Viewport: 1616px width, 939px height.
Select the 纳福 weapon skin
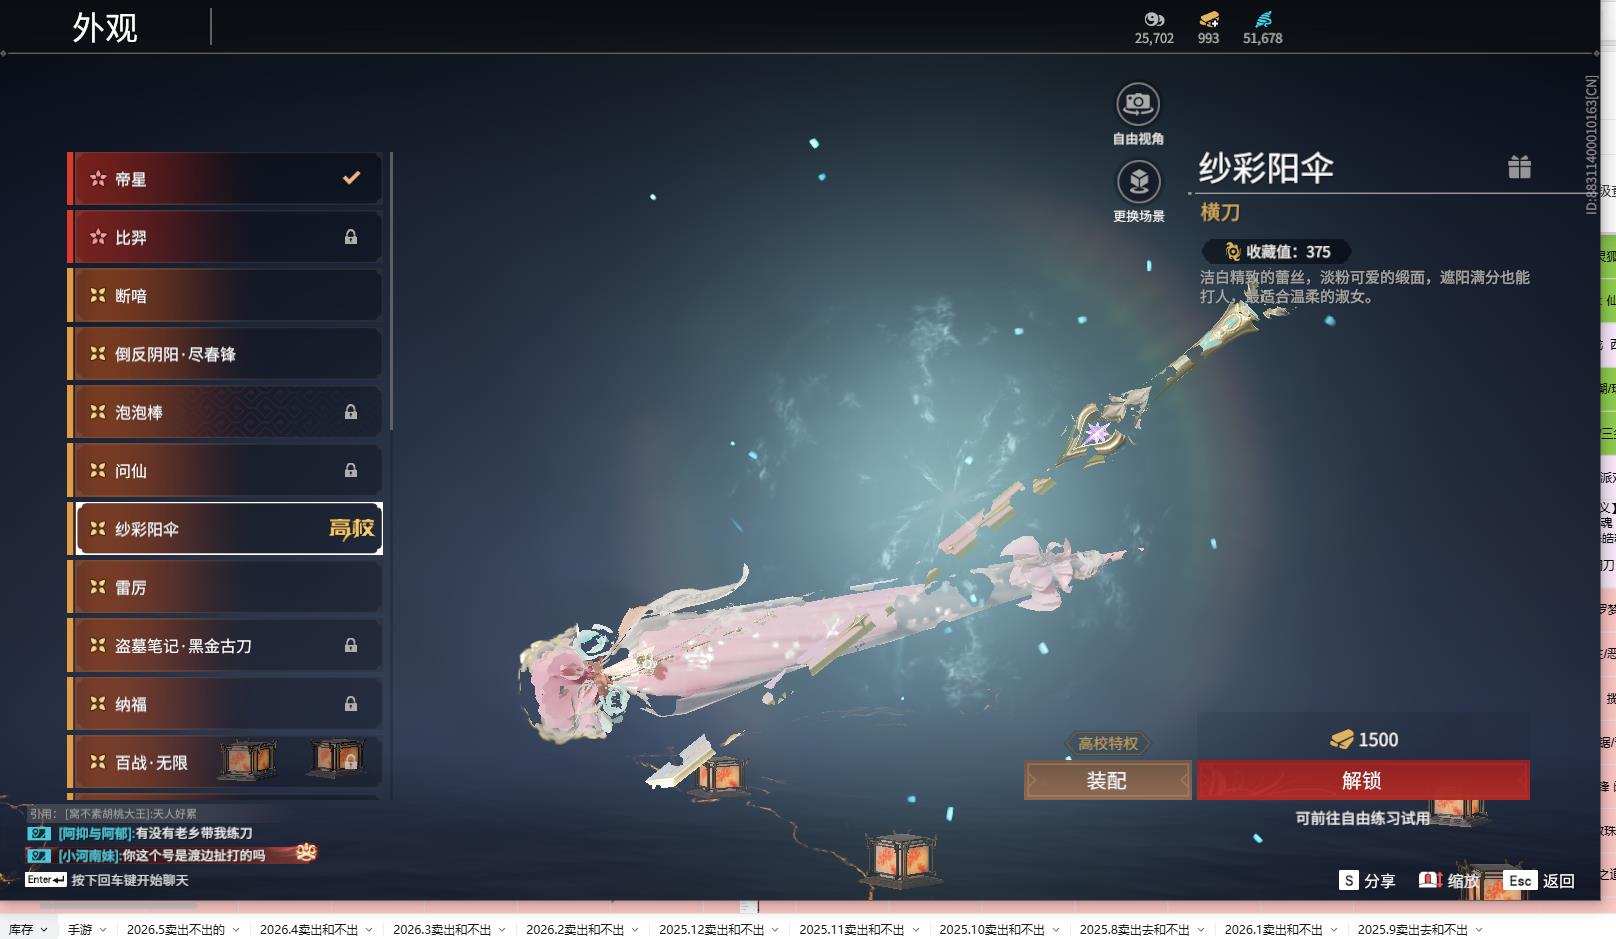[x=225, y=704]
